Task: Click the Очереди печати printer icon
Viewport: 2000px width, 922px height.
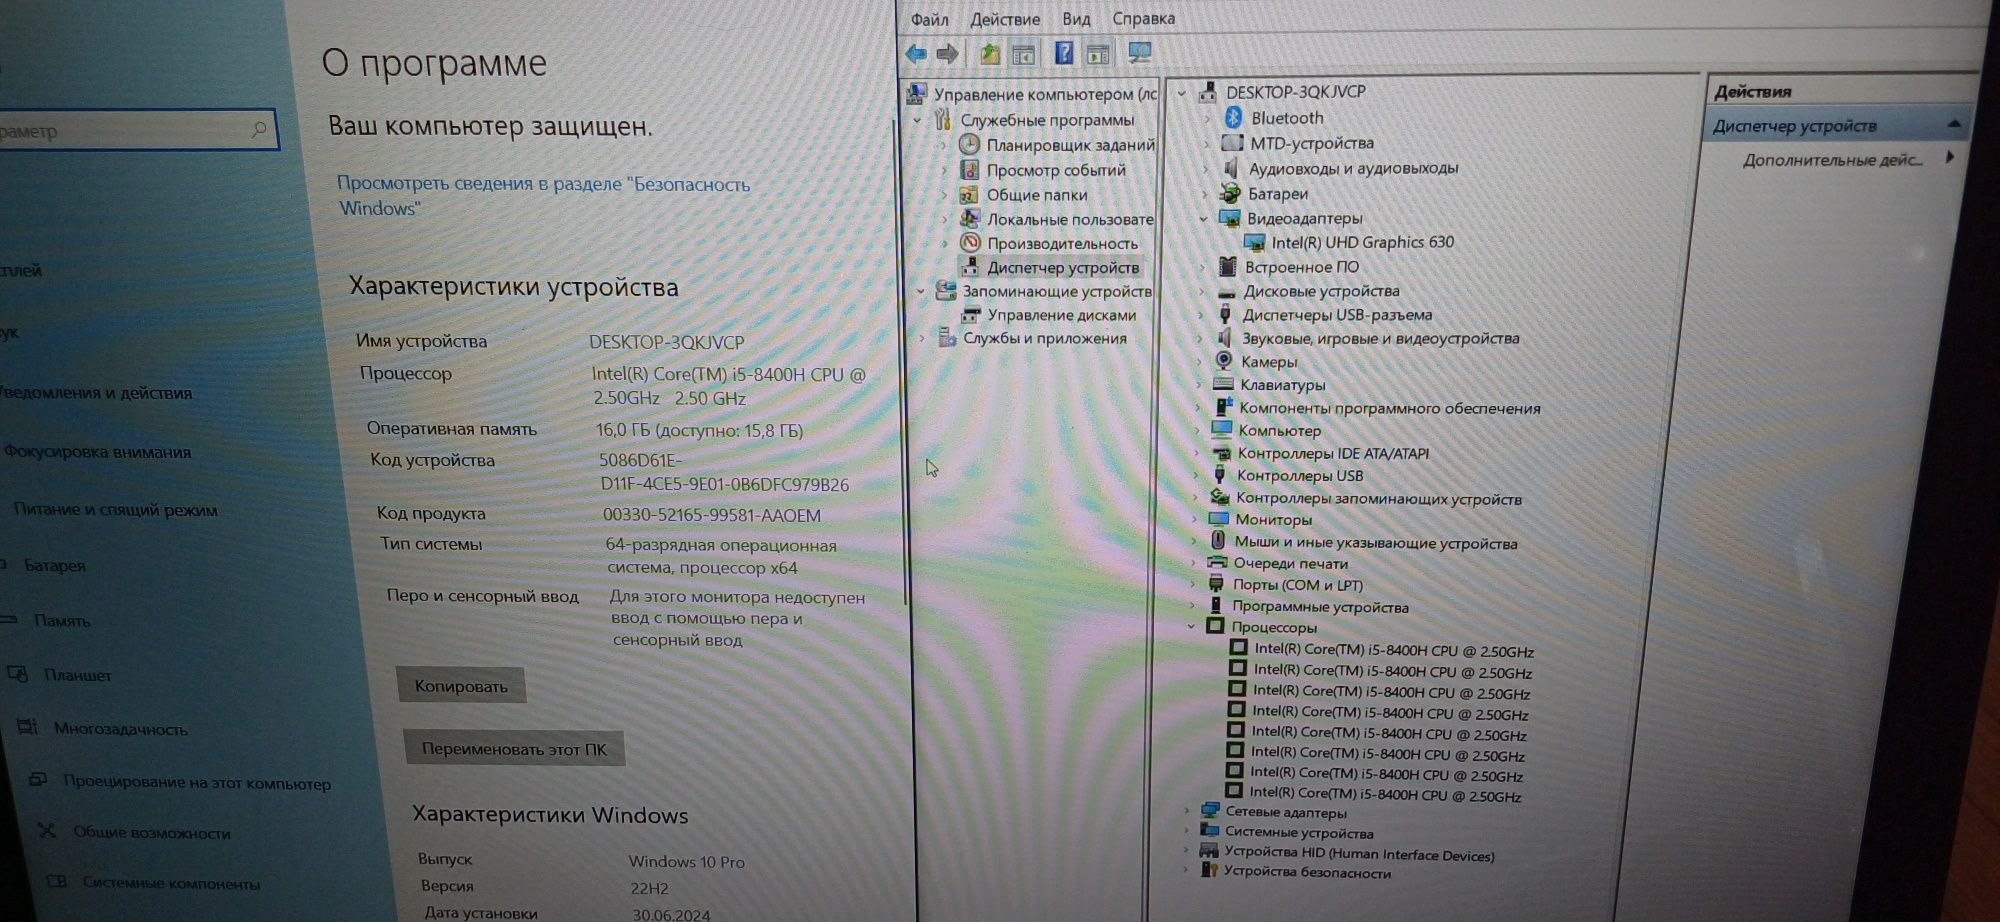Action: tap(1217, 563)
